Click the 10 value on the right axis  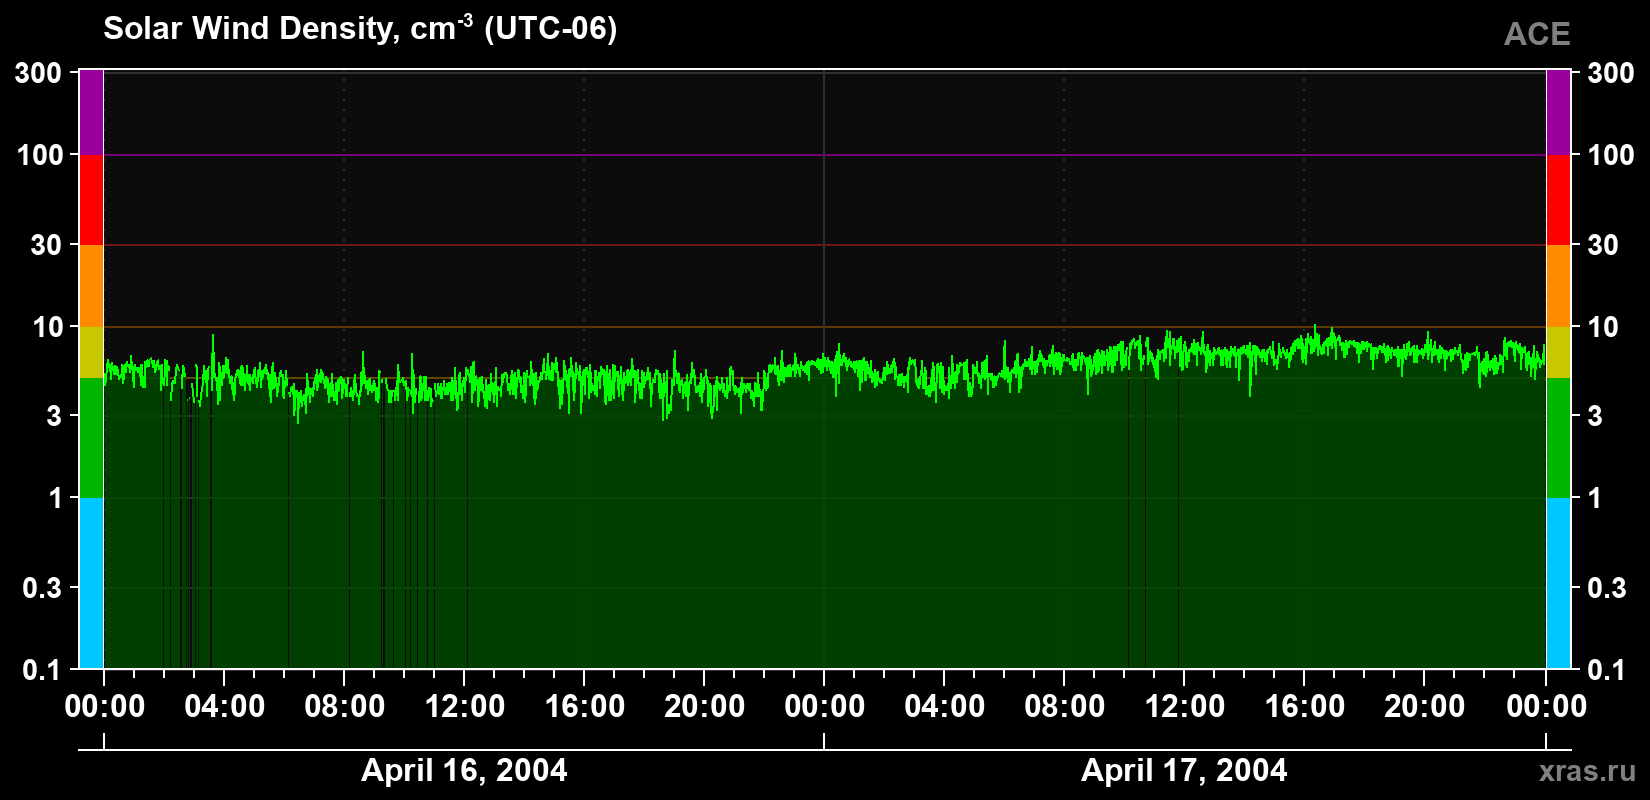coord(1603,327)
